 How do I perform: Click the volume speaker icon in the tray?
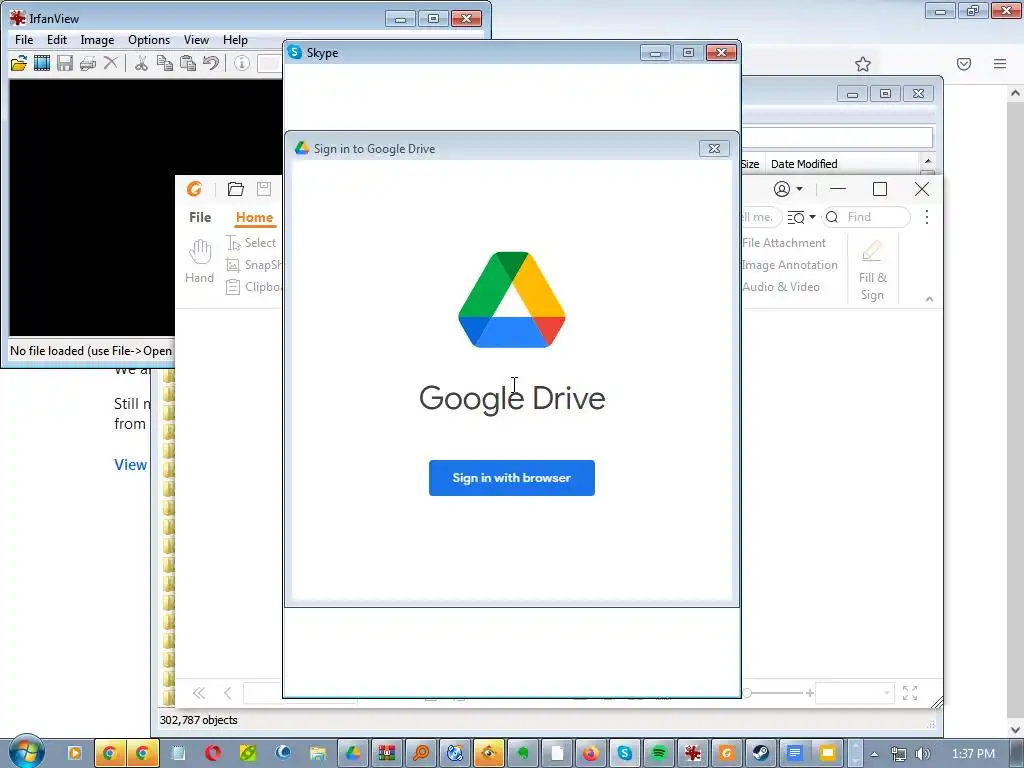click(x=923, y=754)
